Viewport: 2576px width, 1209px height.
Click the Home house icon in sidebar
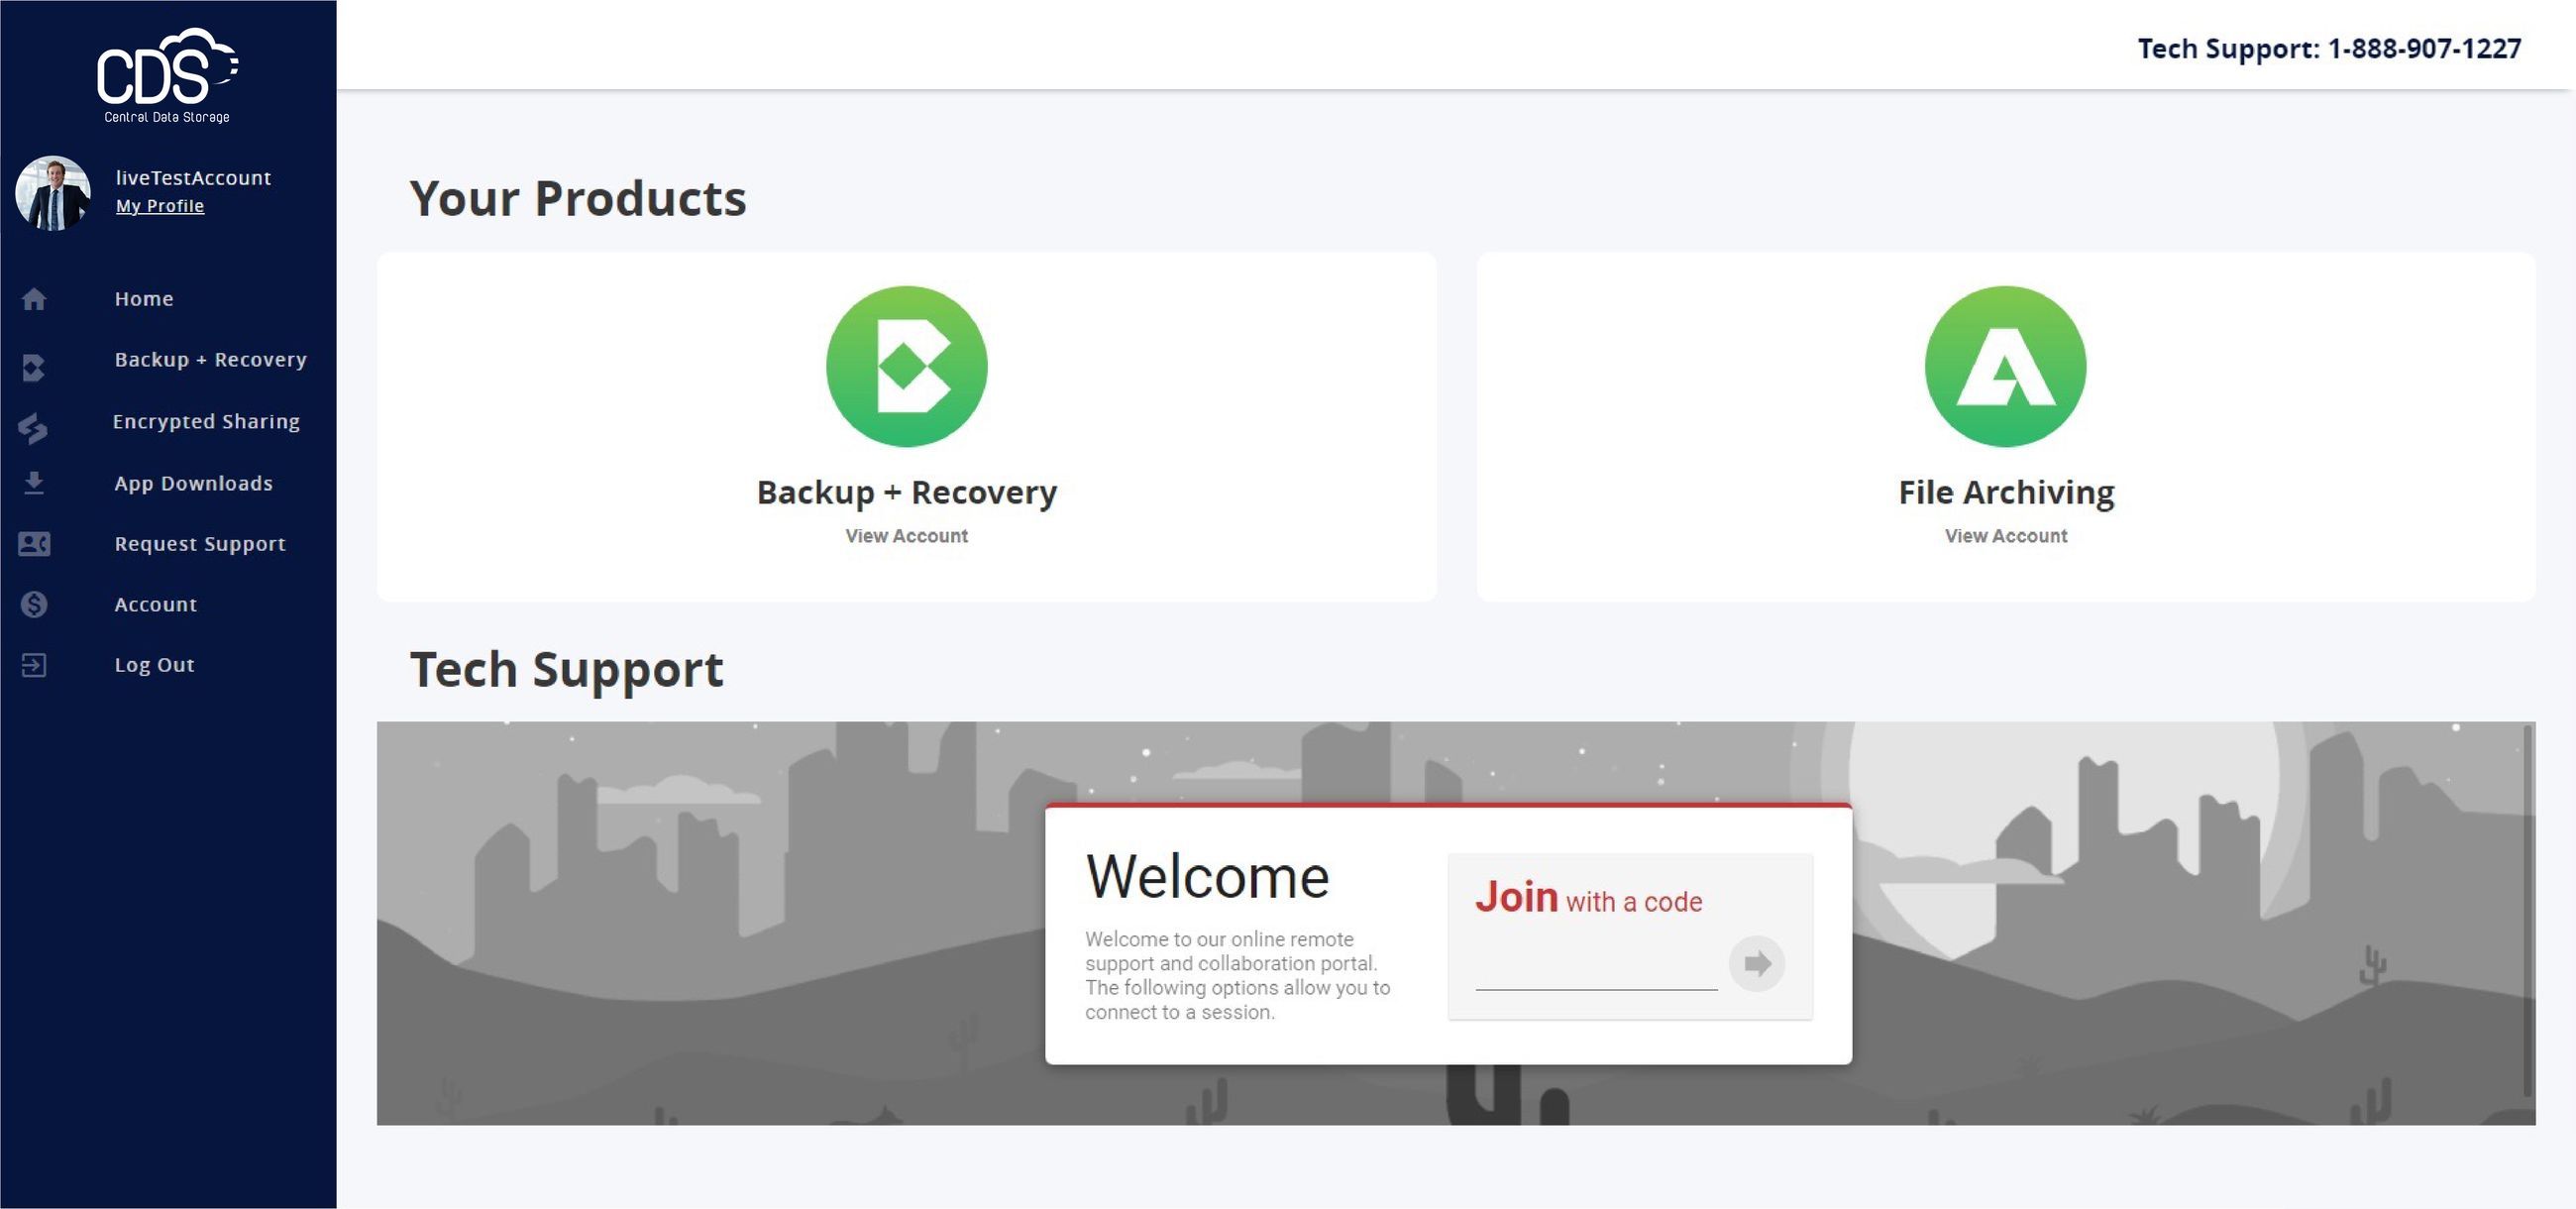click(34, 299)
